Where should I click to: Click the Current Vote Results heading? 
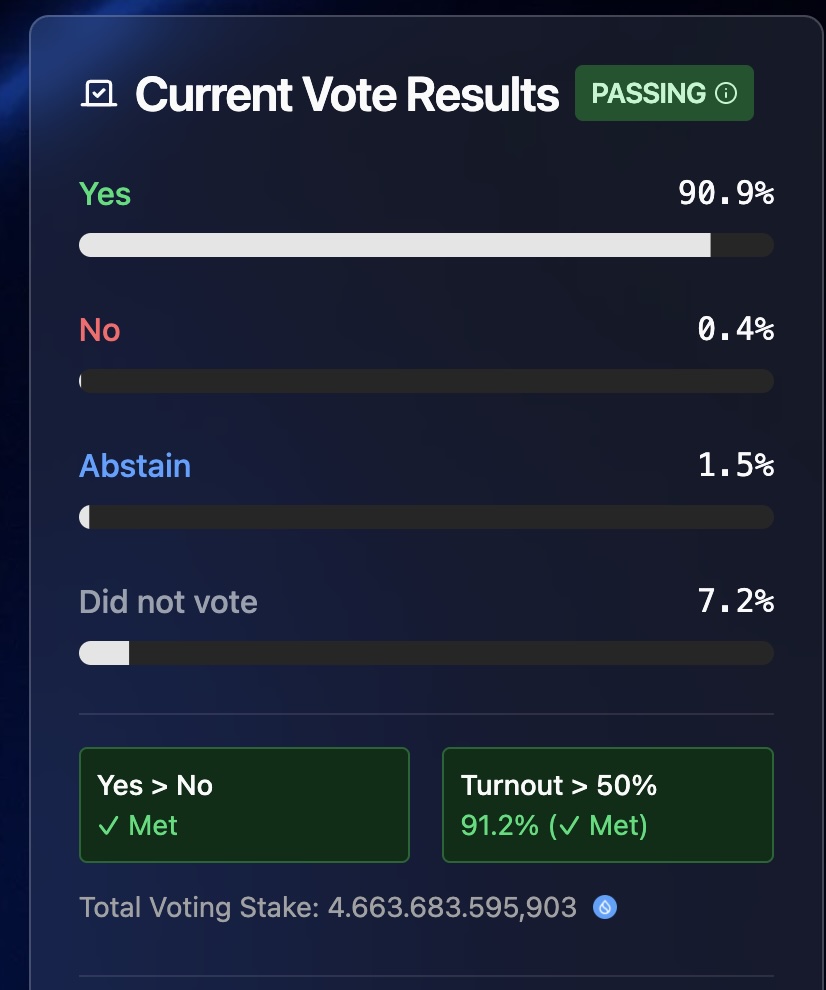coord(347,94)
